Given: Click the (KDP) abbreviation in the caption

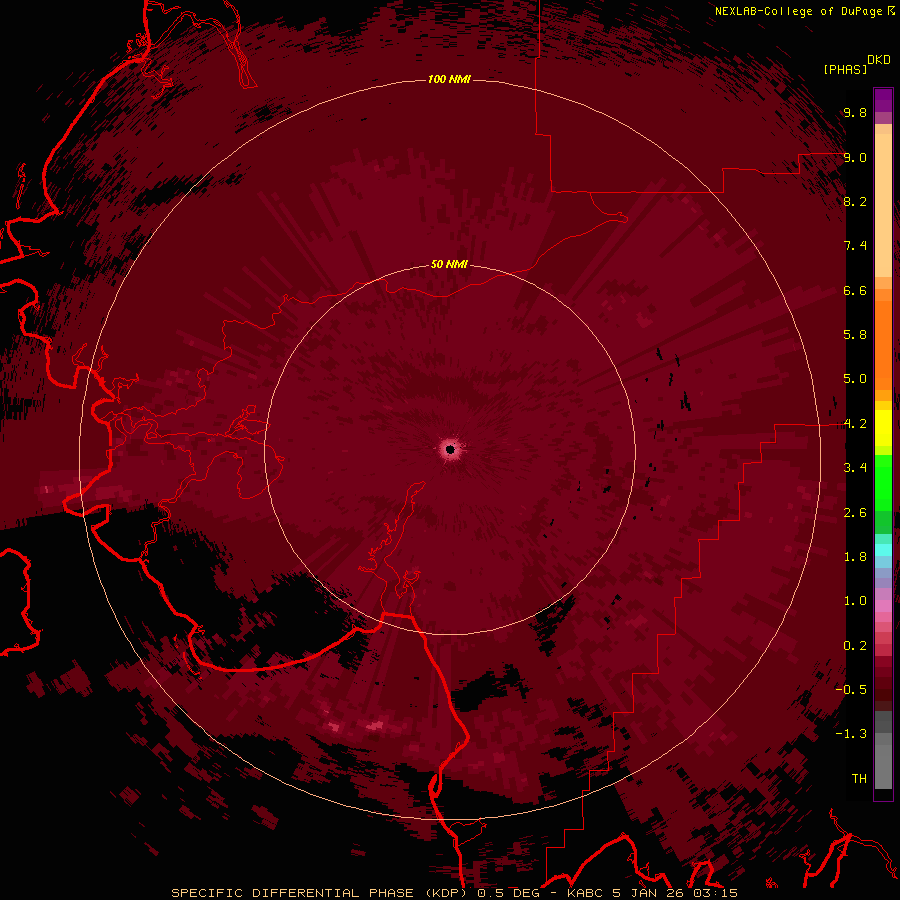Looking at the screenshot, I should (x=448, y=893).
